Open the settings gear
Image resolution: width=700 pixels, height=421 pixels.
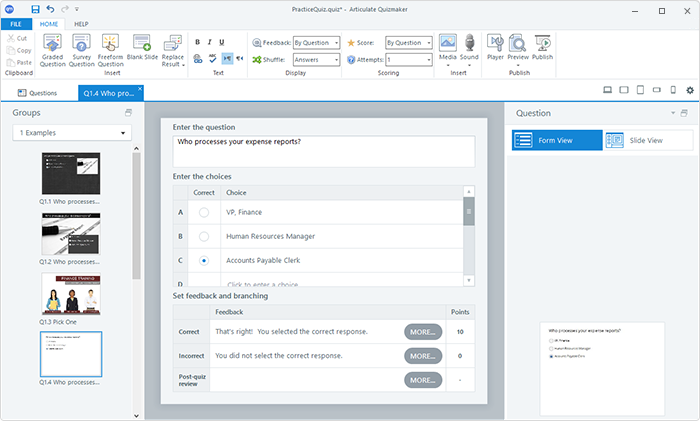(690, 90)
